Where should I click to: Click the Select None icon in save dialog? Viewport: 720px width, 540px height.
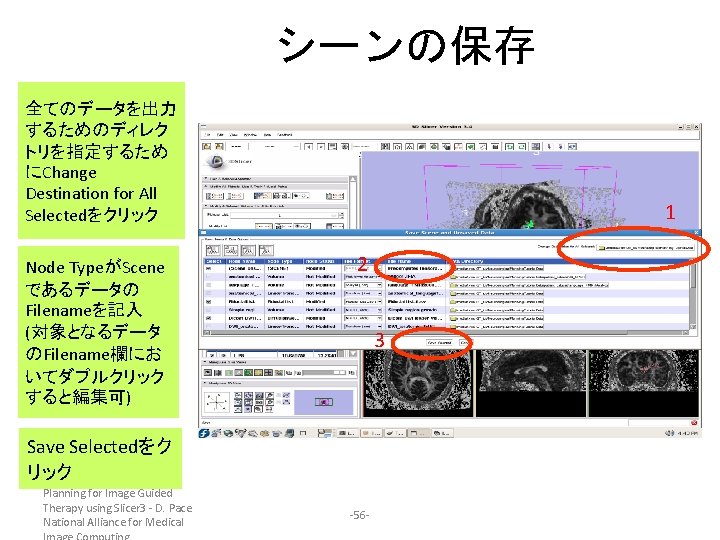tap(231, 250)
